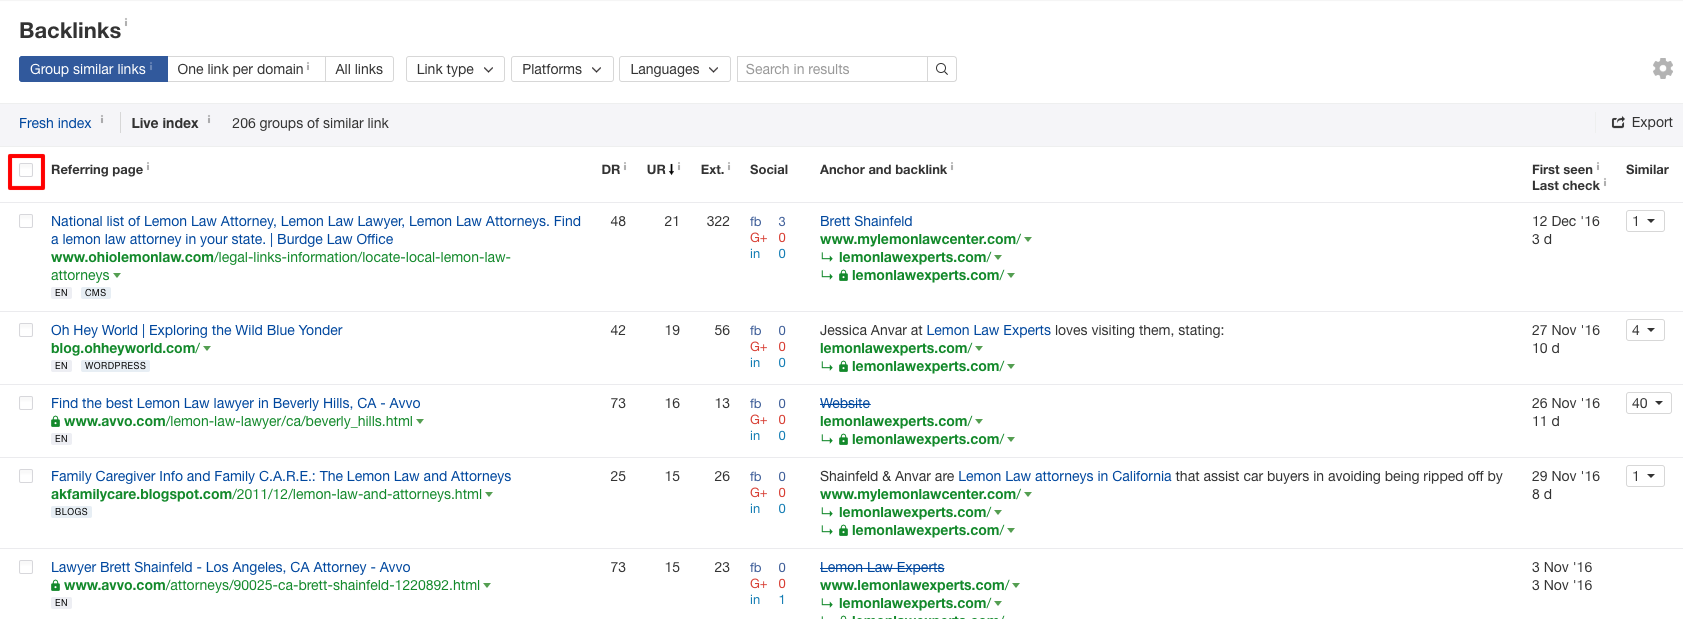The width and height of the screenshot is (1683, 619).
Task: Click info icon next to Fresh index
Action: coord(102,119)
